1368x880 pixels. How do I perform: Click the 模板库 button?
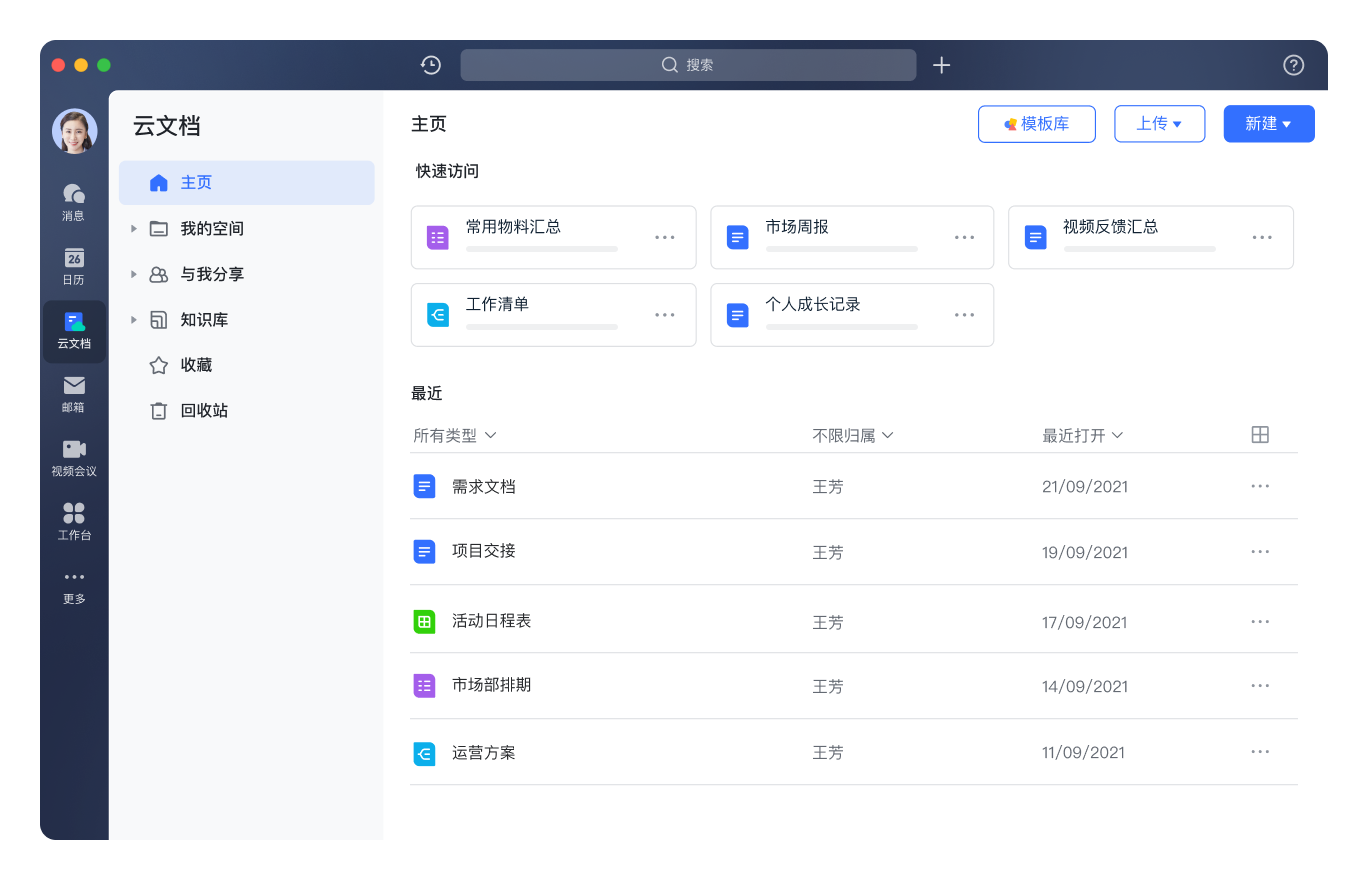(x=1036, y=124)
